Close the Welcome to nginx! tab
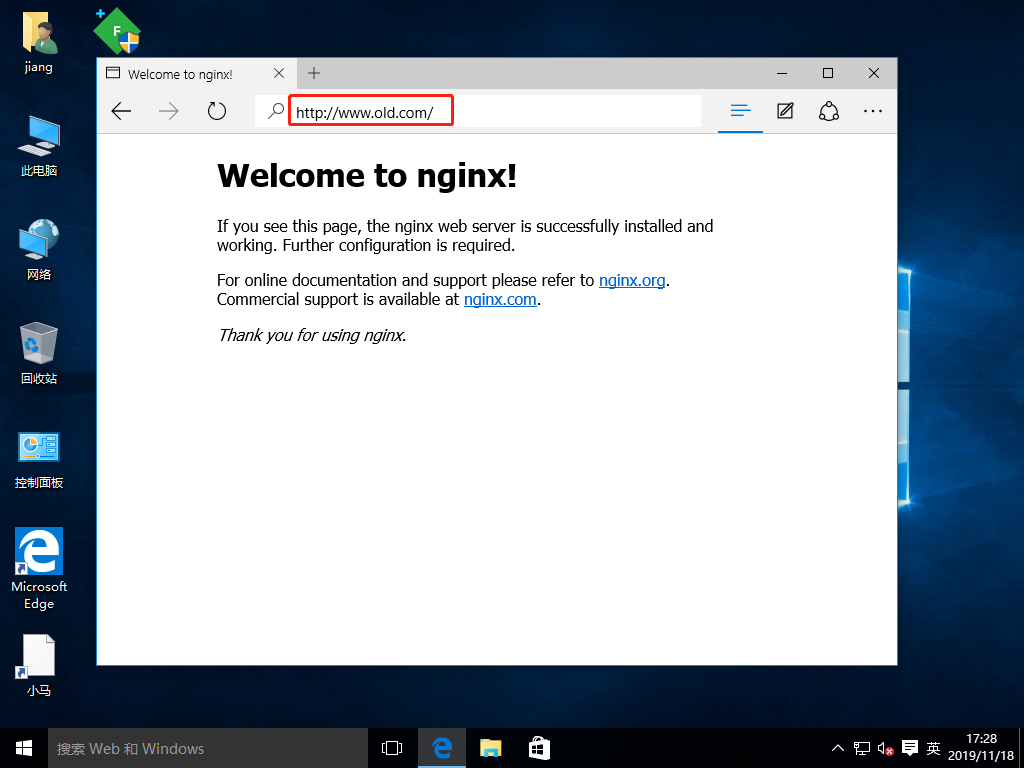This screenshot has height=768, width=1024. (279, 73)
